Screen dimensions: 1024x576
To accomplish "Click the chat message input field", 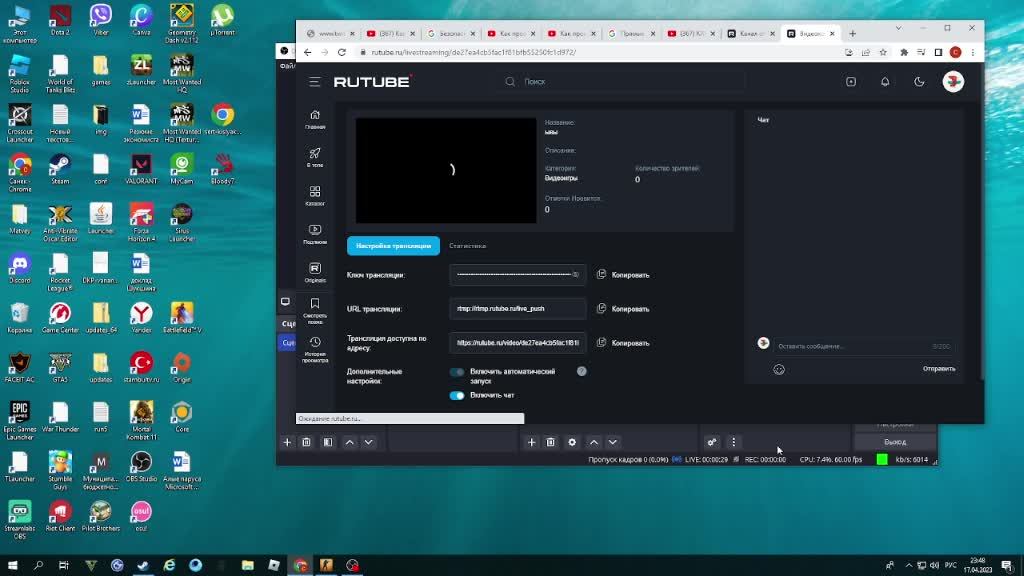I will [x=863, y=346].
